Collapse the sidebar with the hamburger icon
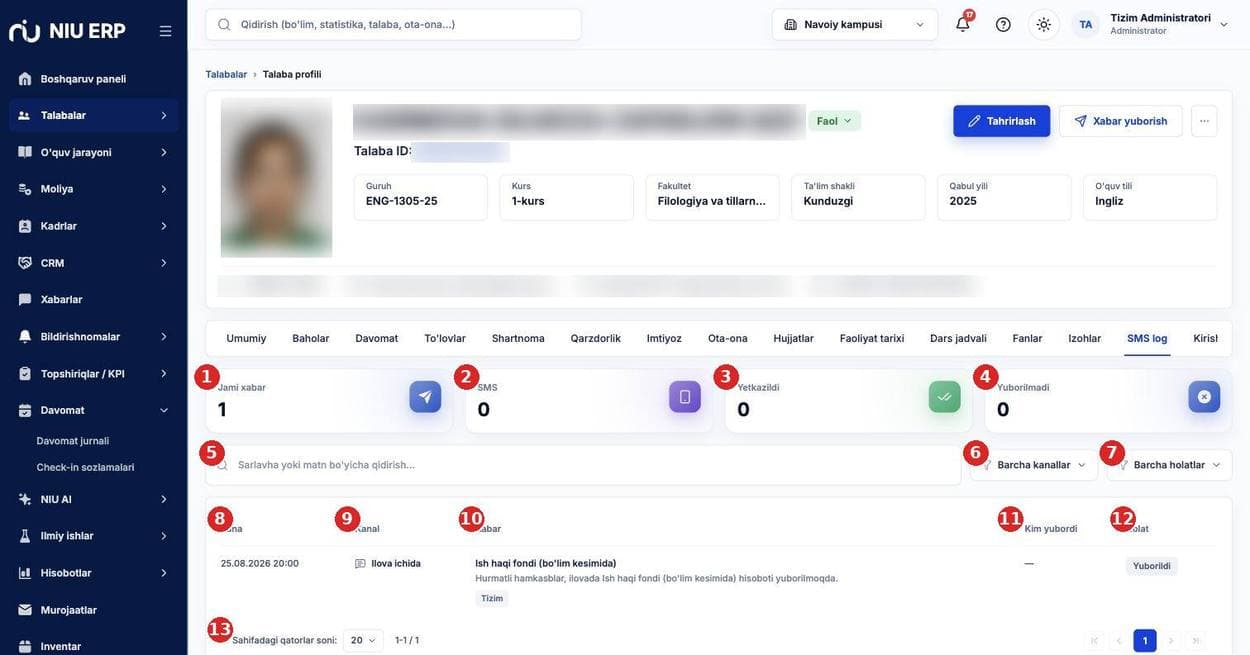The height and width of the screenshot is (655, 1250). point(166,31)
